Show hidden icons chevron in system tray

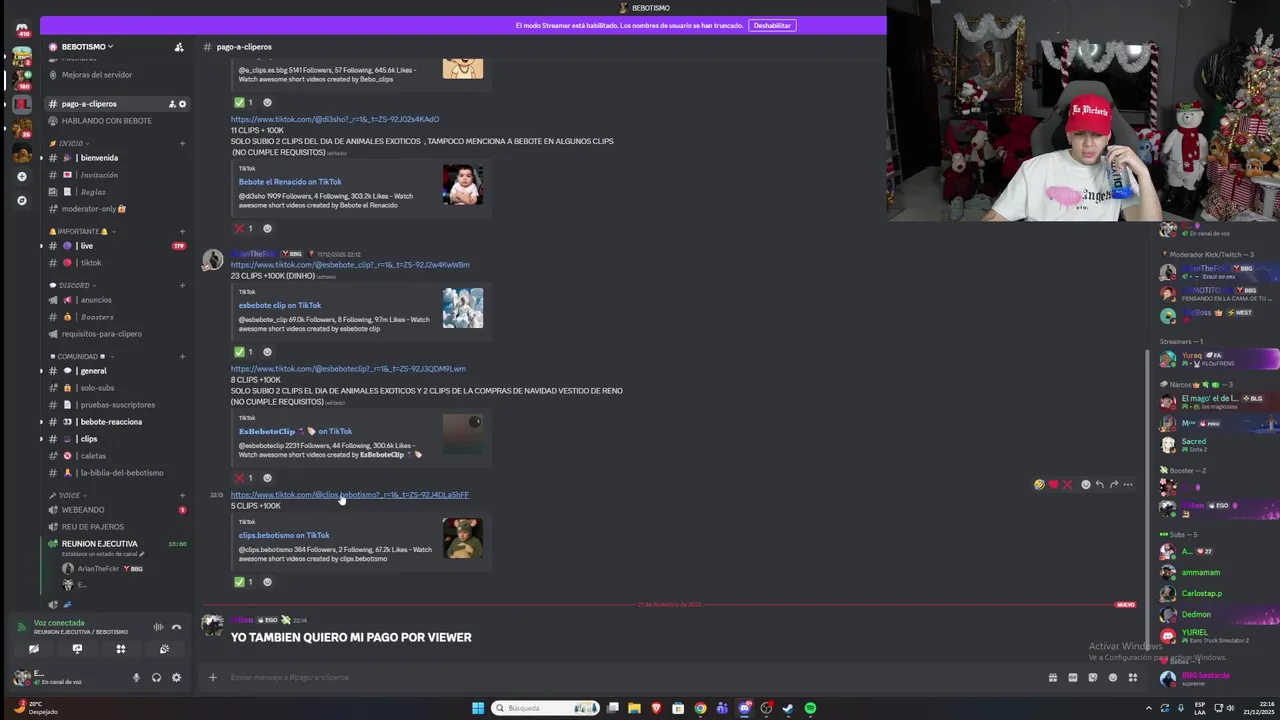pyautogui.click(x=1148, y=709)
